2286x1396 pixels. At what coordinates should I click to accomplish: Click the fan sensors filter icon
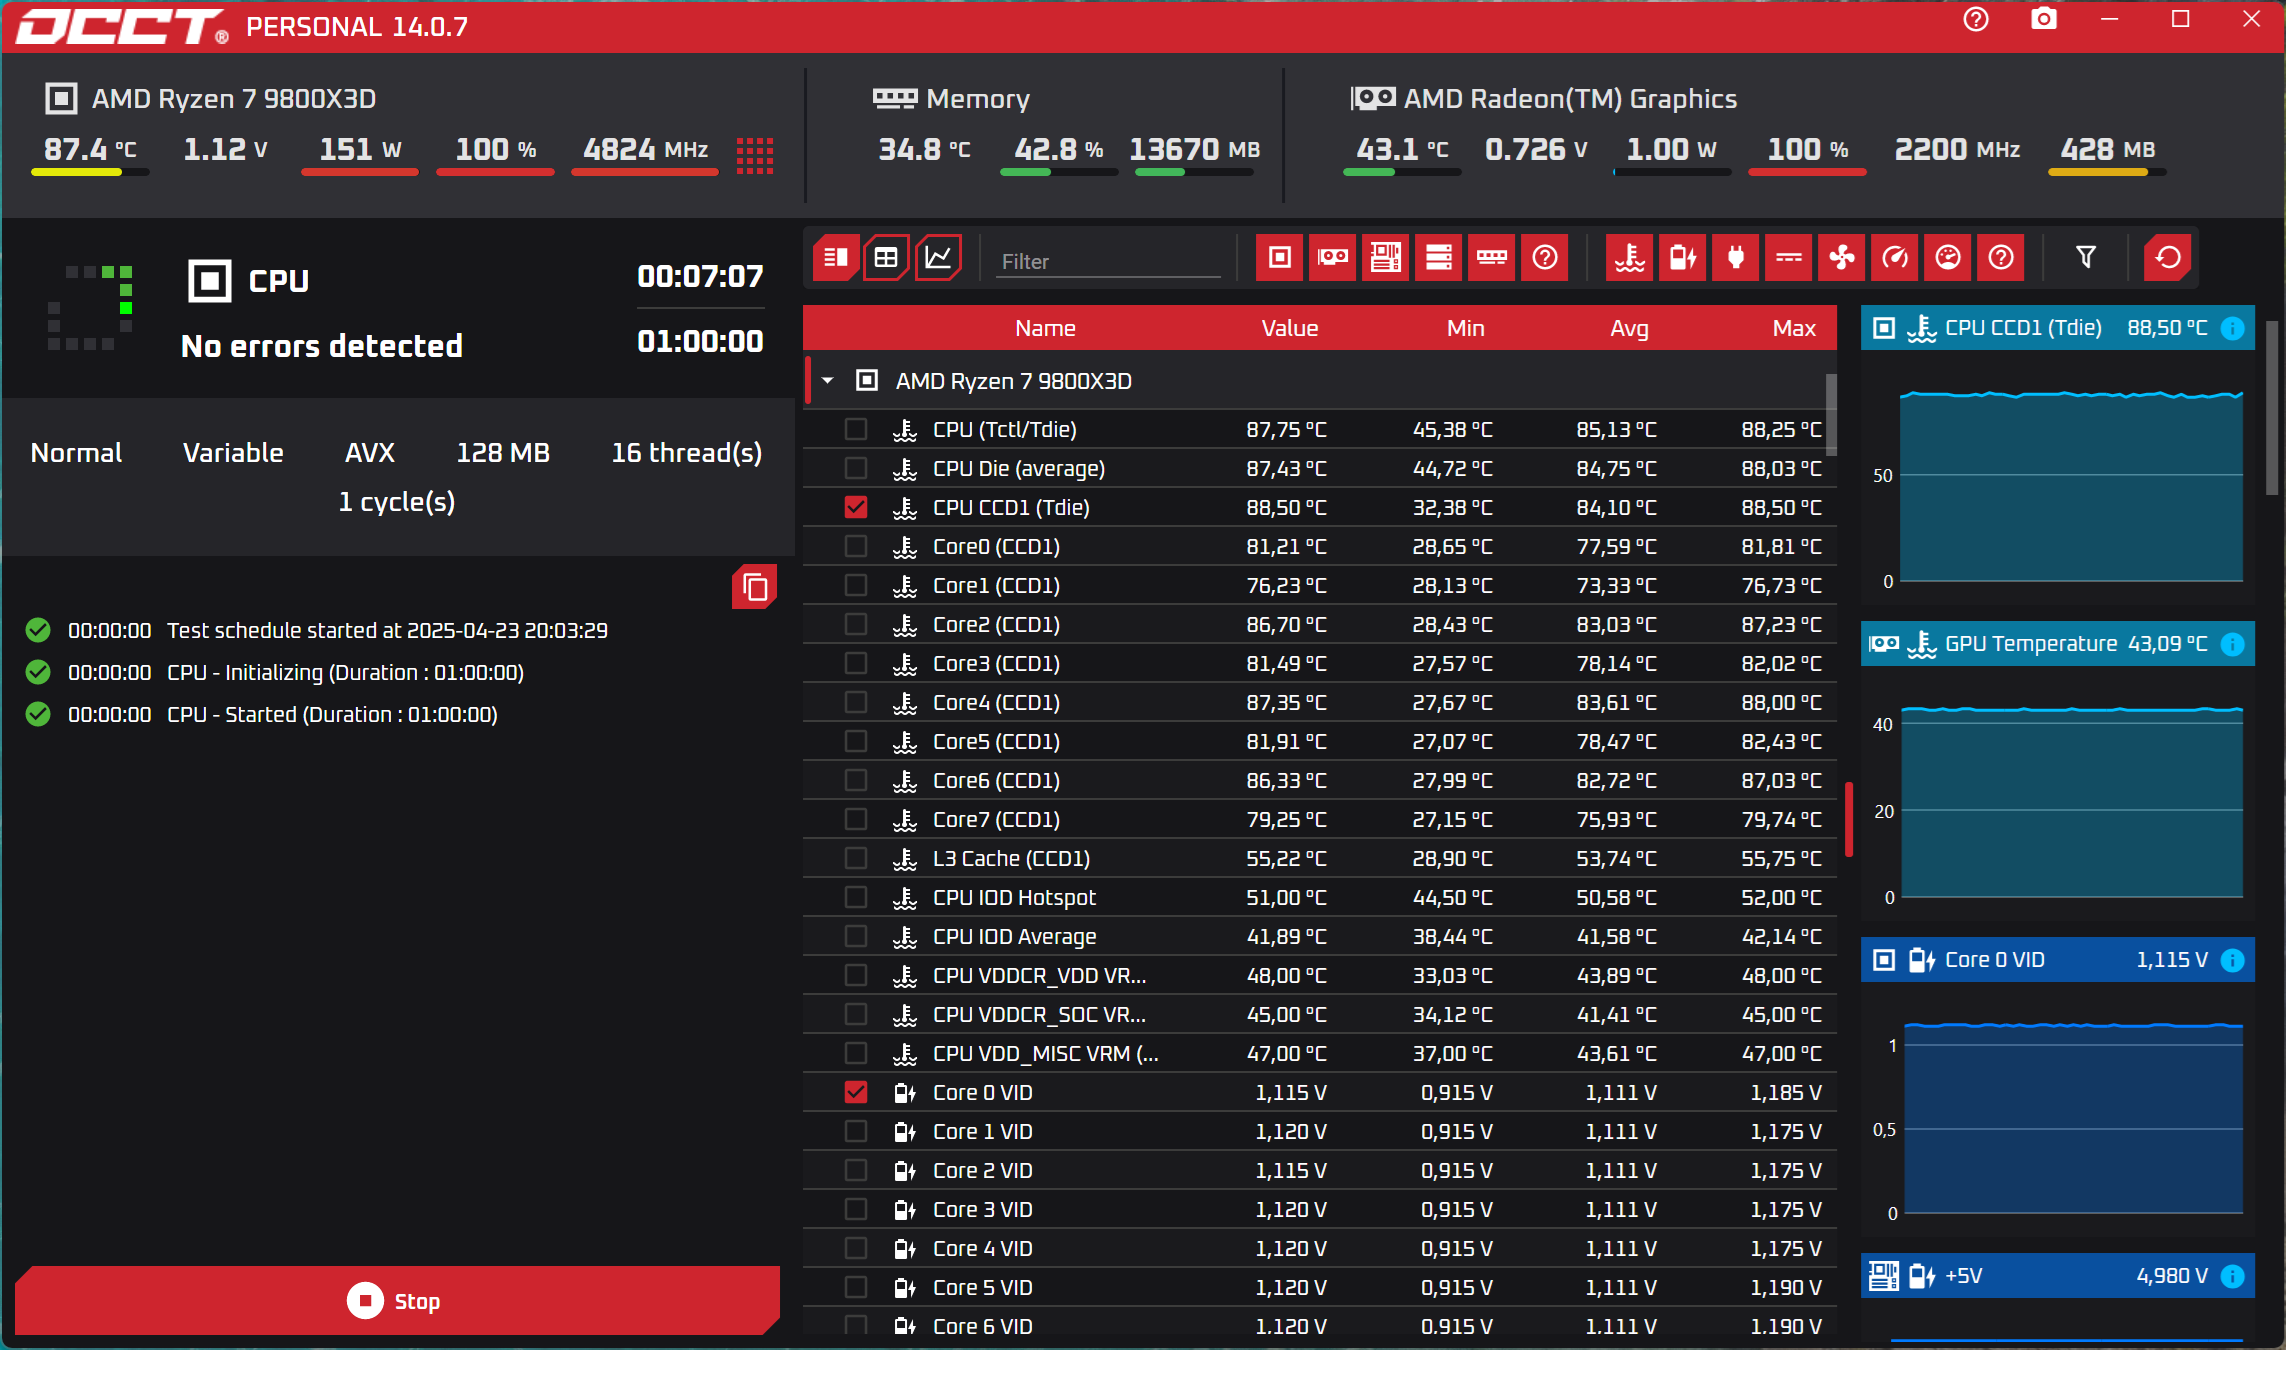coord(1842,258)
